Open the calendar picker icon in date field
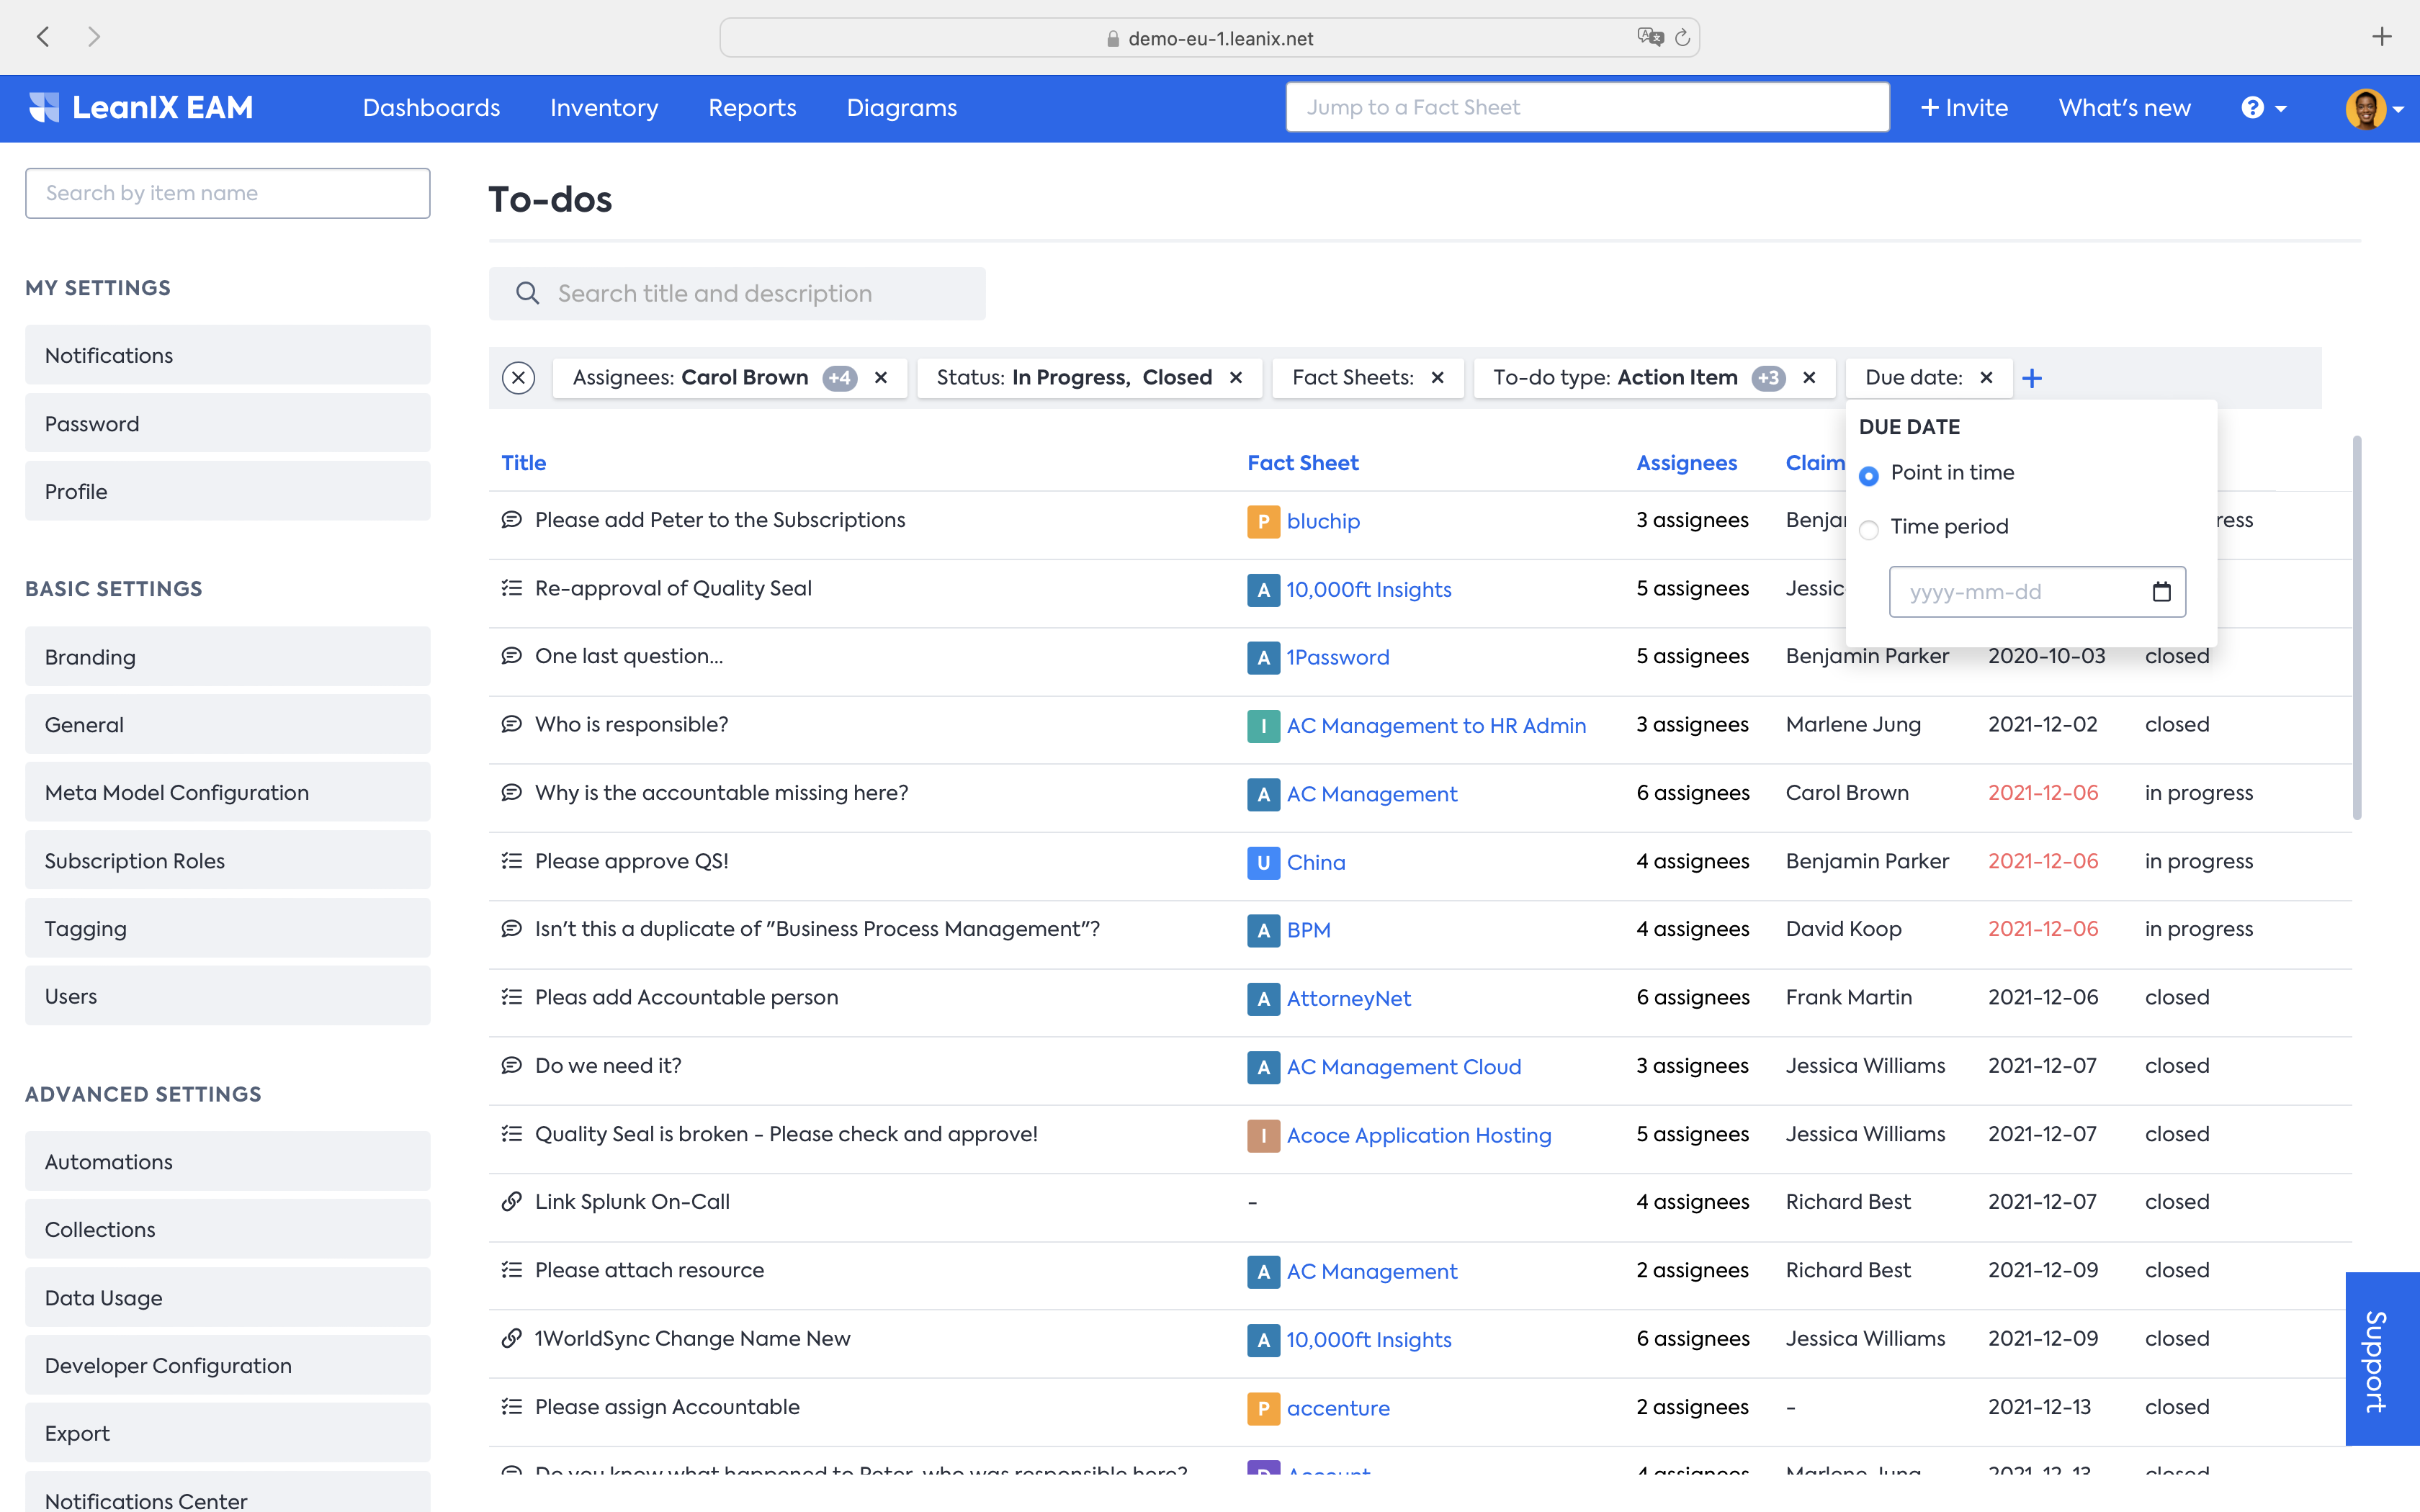The image size is (2420, 1512). 2162,592
